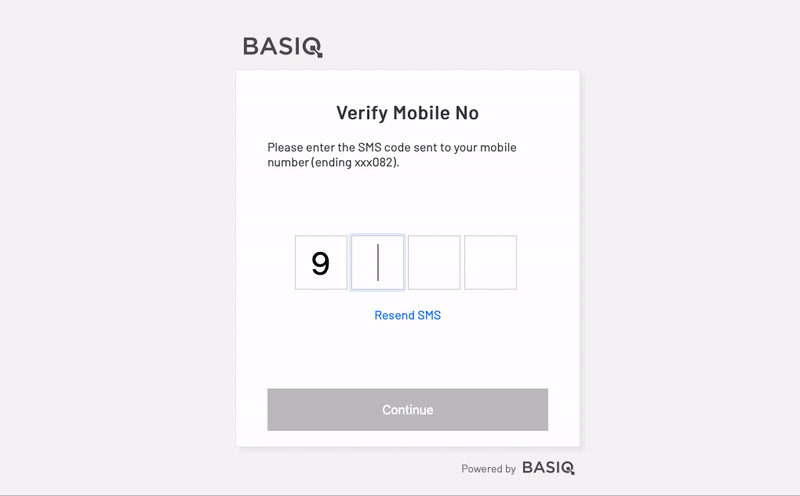Click the 'Powered by' label
This screenshot has width=800, height=496.
(x=488, y=468)
